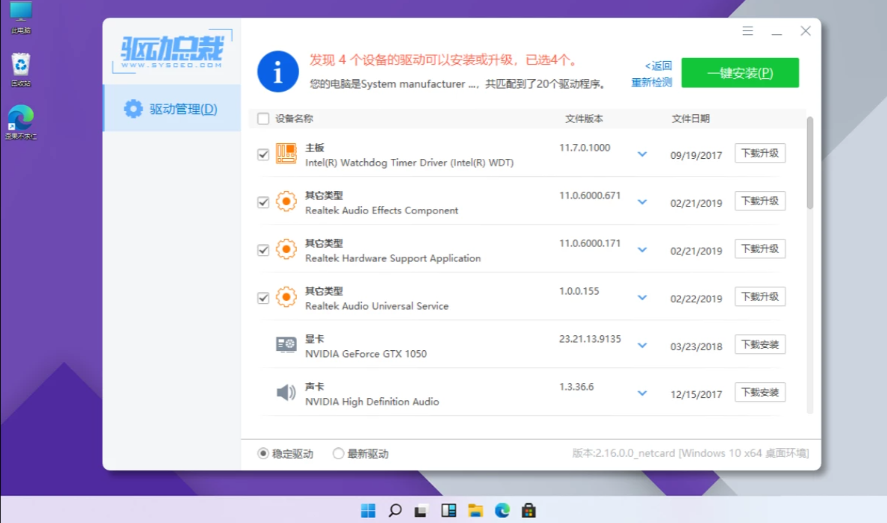Download upgrade for Realtek Audio Effects Component
The image size is (887, 523).
click(760, 201)
